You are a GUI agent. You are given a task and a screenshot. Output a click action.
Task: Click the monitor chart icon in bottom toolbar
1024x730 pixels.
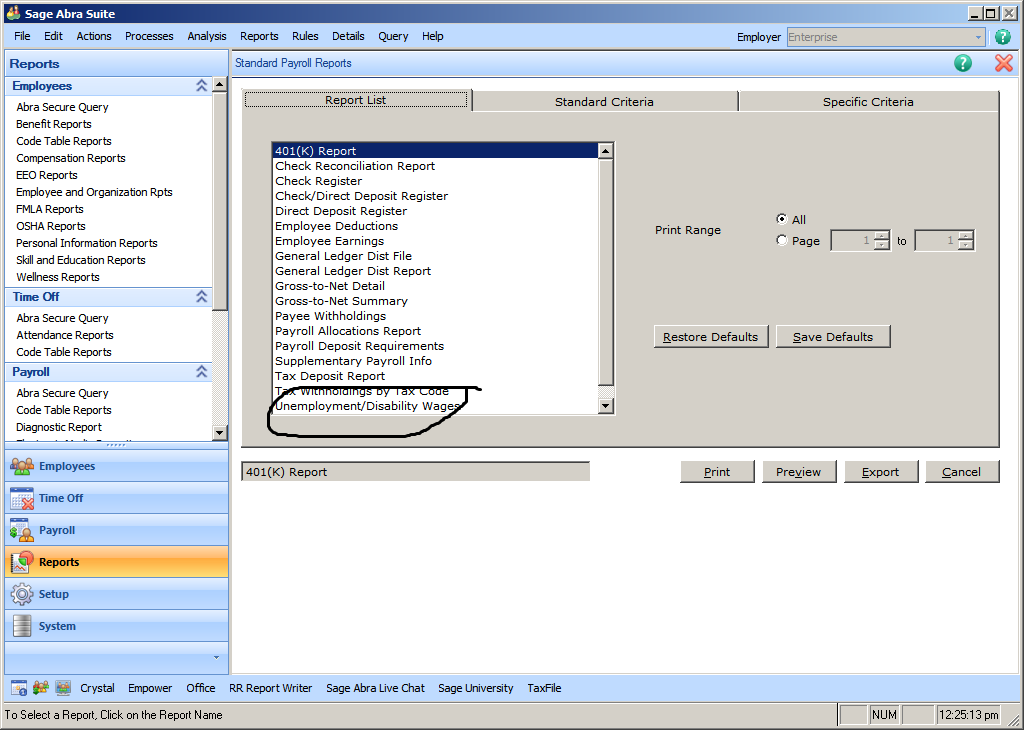63,688
